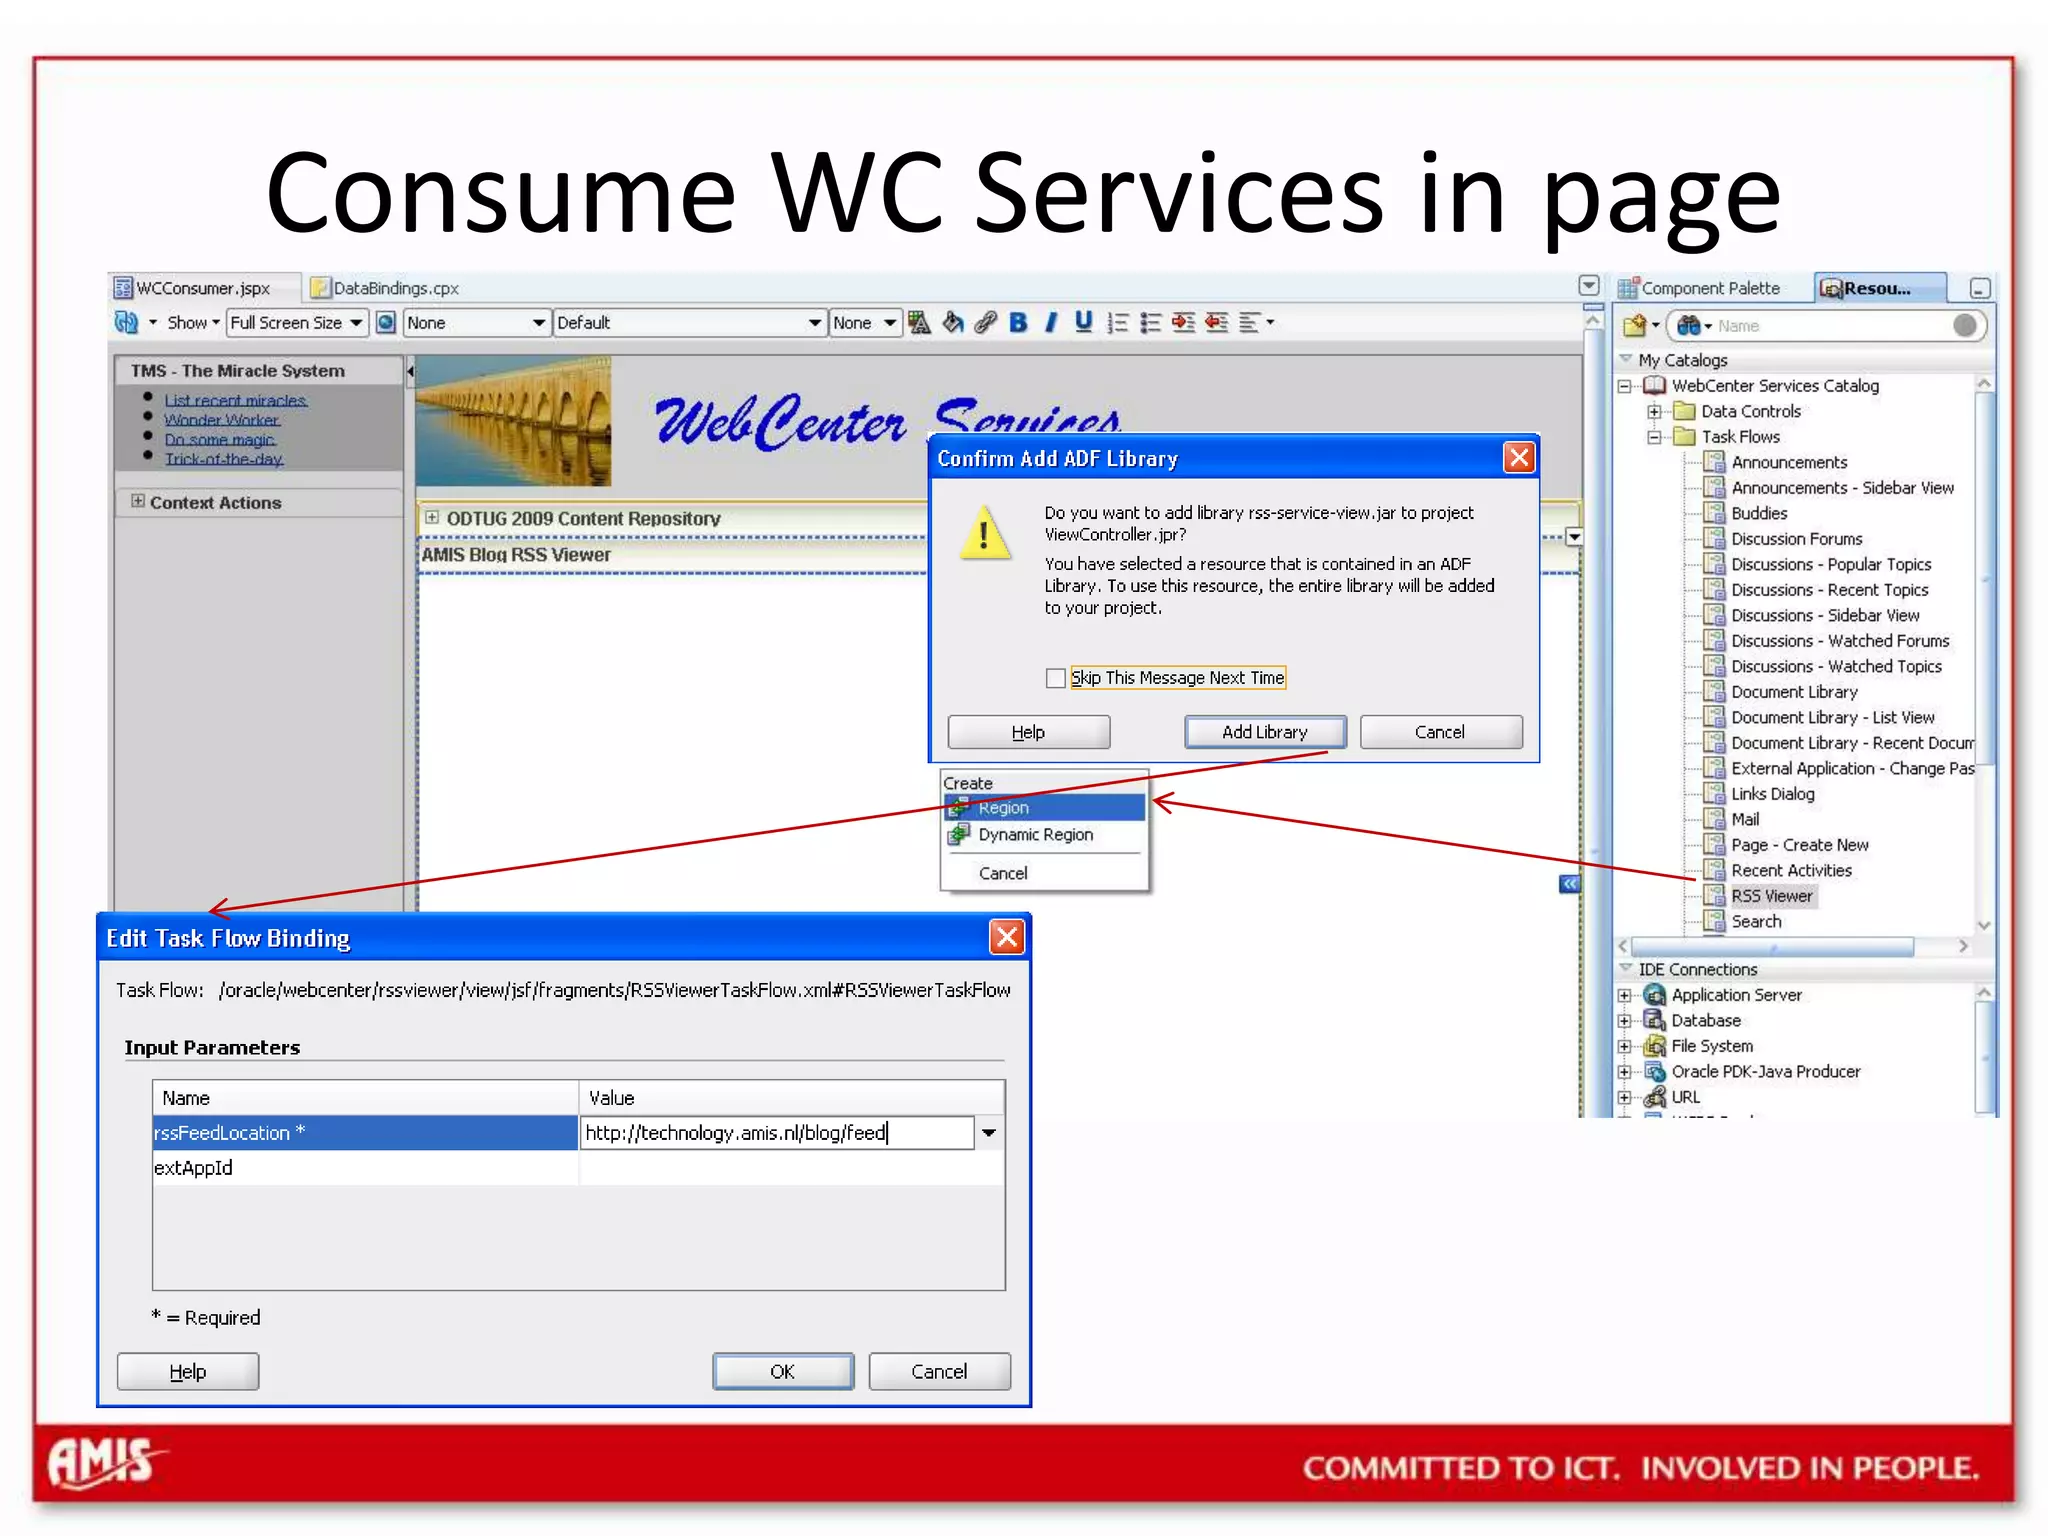This screenshot has height=1536, width=2048.
Task: Click Cancel in Edit Task Flow Binding
Action: [x=939, y=1372]
